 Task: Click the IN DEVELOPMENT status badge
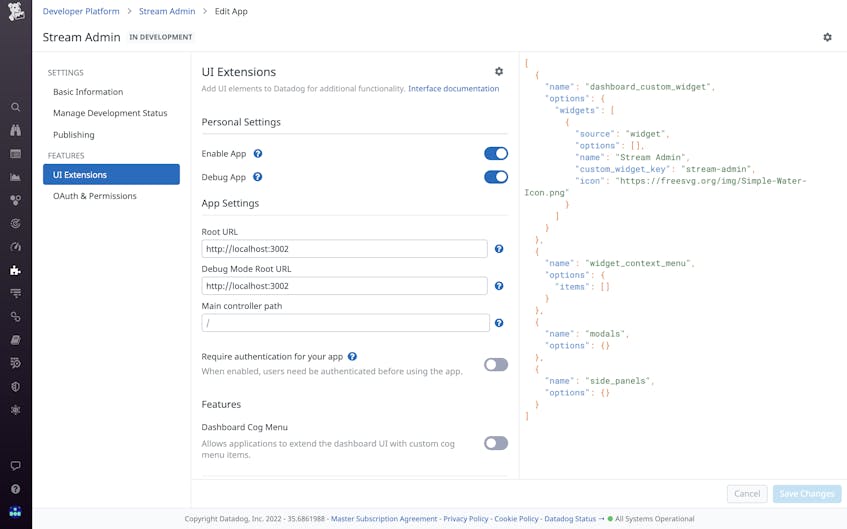pos(160,37)
